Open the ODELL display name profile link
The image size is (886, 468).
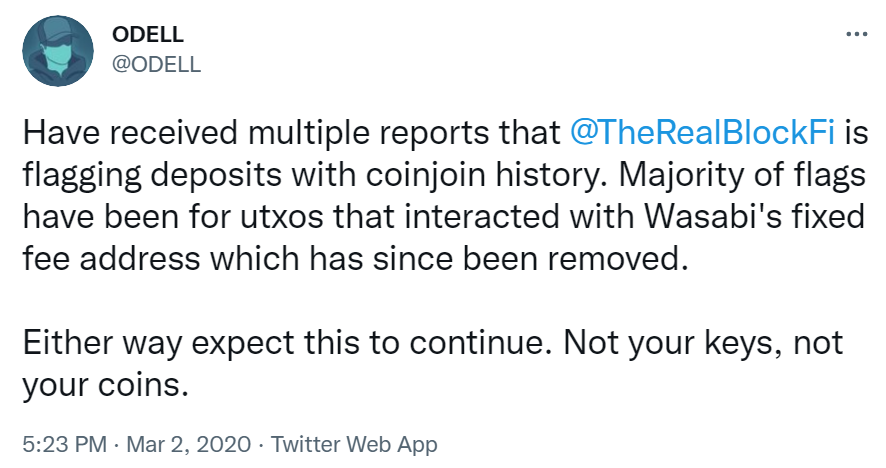(147, 36)
